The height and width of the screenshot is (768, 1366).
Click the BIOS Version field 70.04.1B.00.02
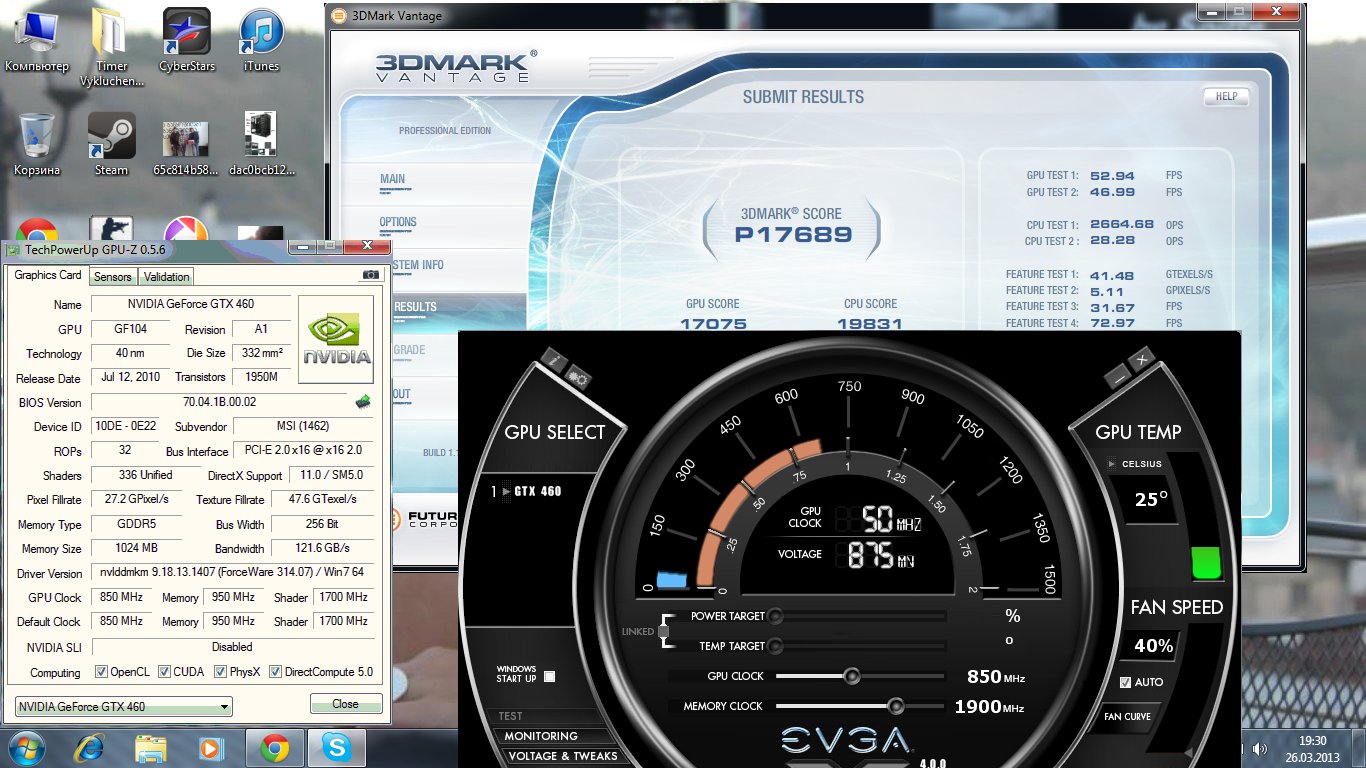pyautogui.click(x=220, y=402)
